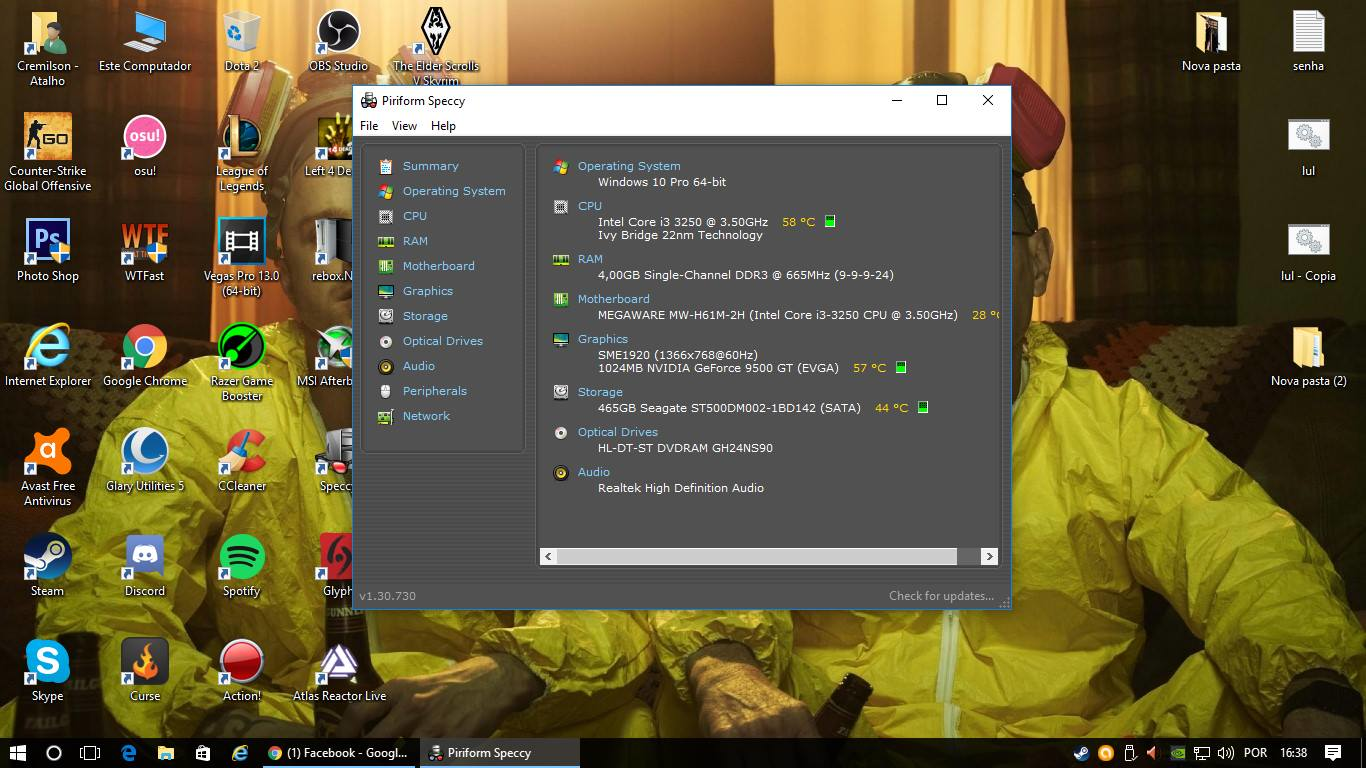Screen dimensions: 1366x768
Task: Select the League of Legends desktop icon
Action: pyautogui.click(x=241, y=152)
